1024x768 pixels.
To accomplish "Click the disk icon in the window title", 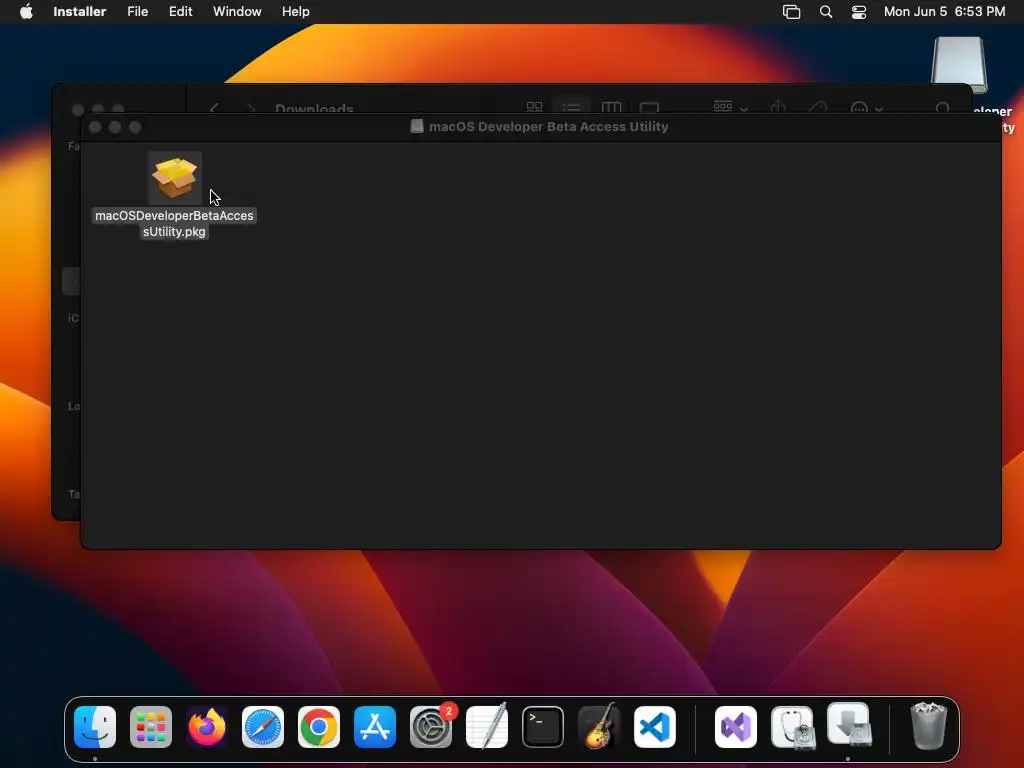I will 417,126.
